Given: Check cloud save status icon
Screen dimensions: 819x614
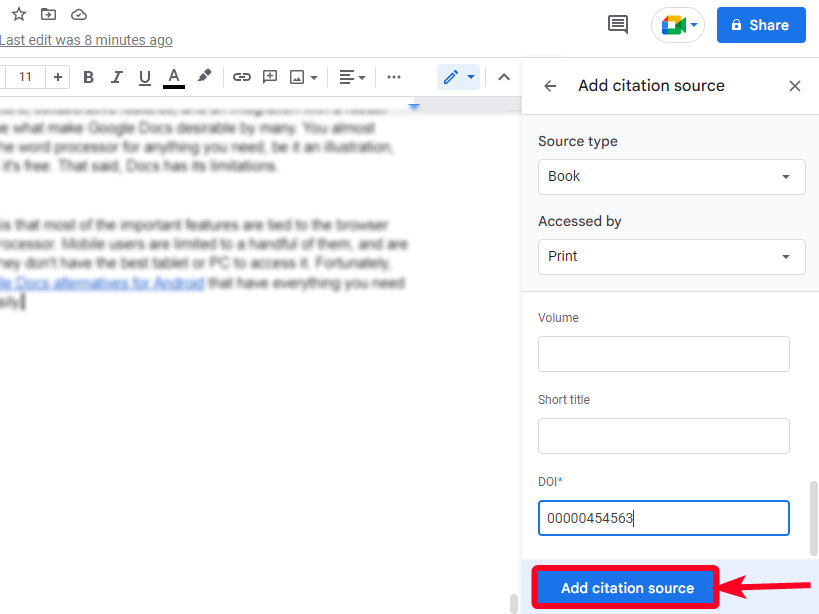Looking at the screenshot, I should [x=79, y=15].
